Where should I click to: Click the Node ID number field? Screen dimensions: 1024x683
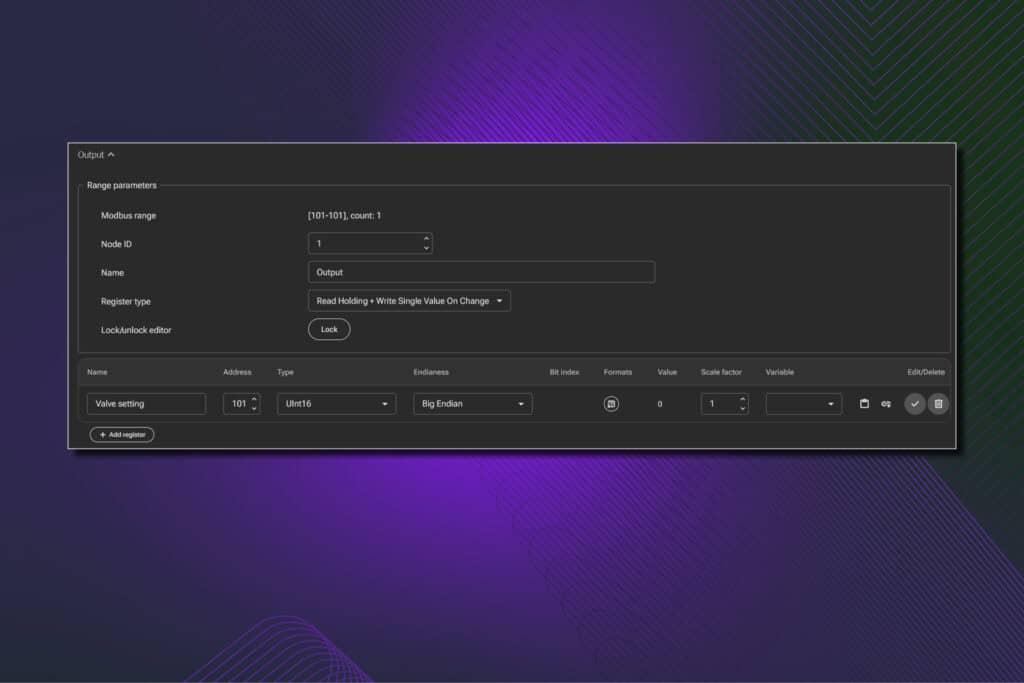click(x=370, y=244)
